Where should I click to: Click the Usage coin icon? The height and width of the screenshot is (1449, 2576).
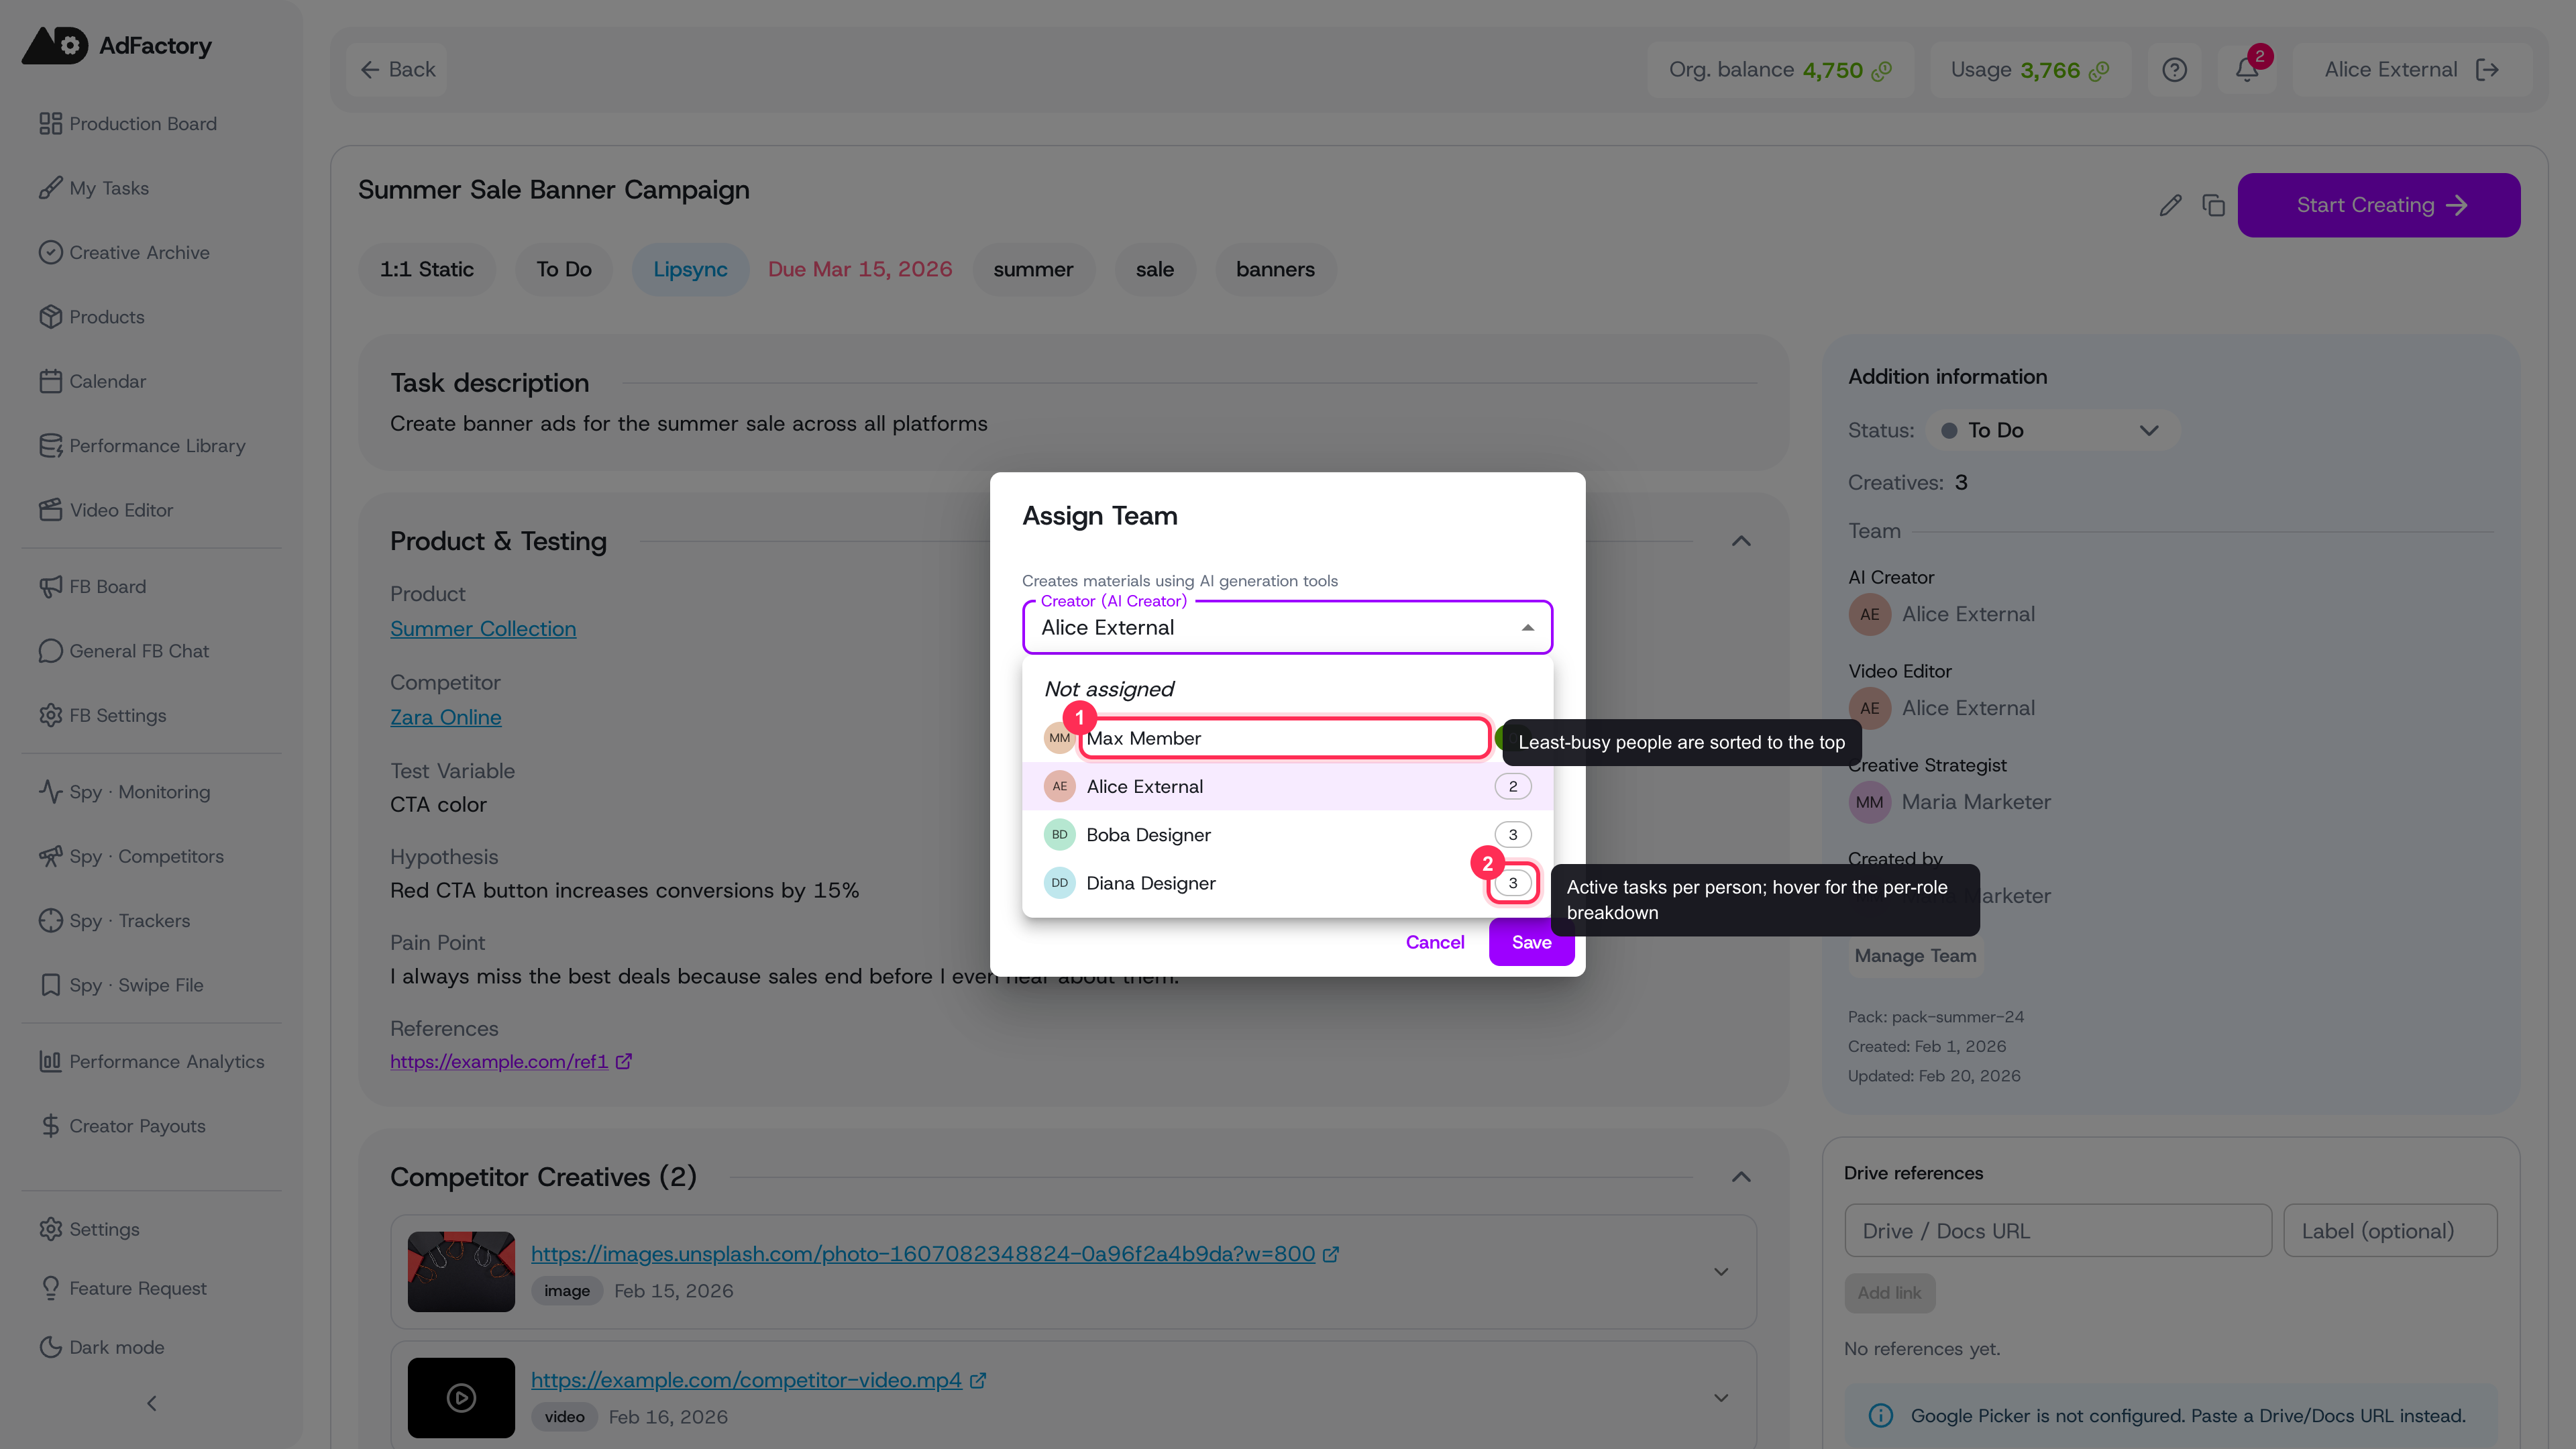[2099, 70]
